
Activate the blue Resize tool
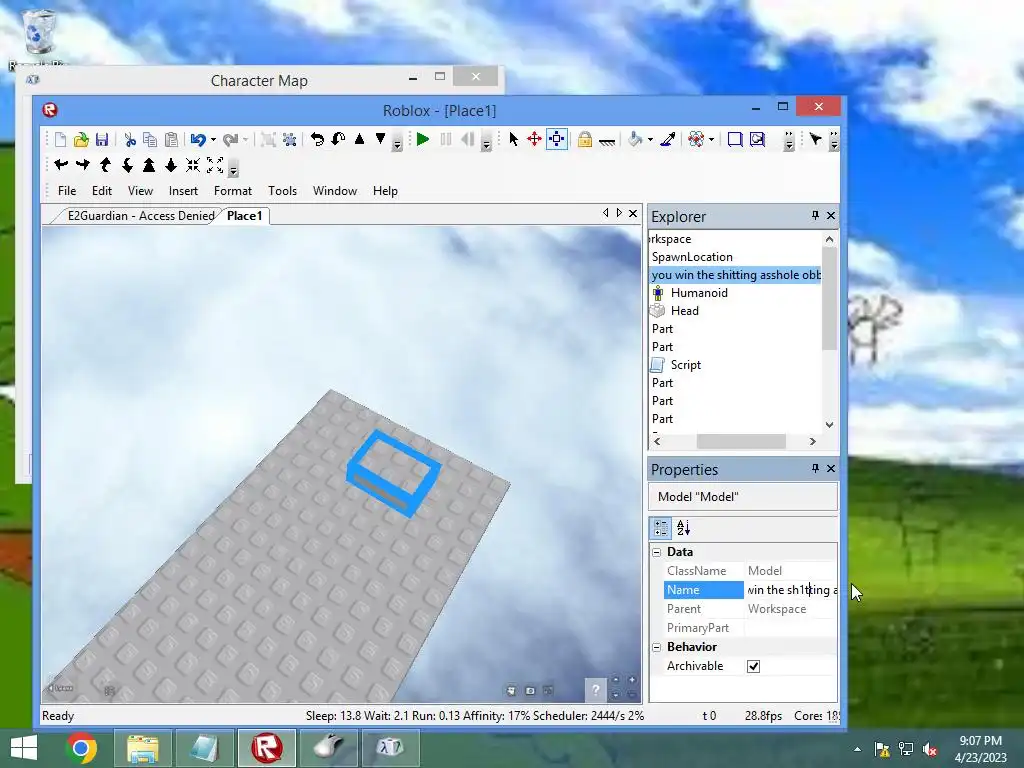[556, 139]
